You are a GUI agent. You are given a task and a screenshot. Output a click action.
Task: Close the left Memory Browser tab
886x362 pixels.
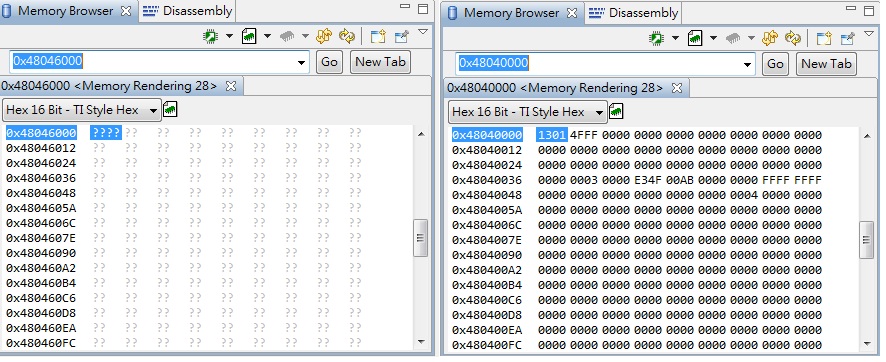pyautogui.click(x=126, y=11)
